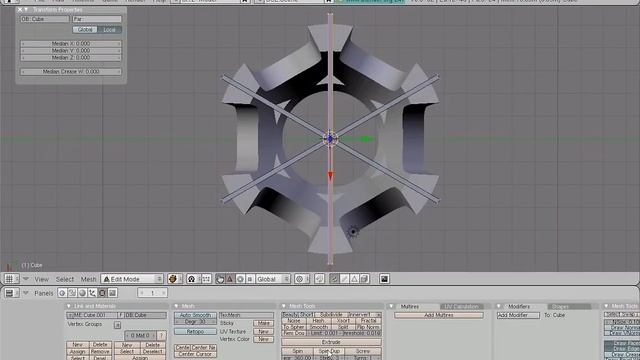Click the Screw button

363,351
